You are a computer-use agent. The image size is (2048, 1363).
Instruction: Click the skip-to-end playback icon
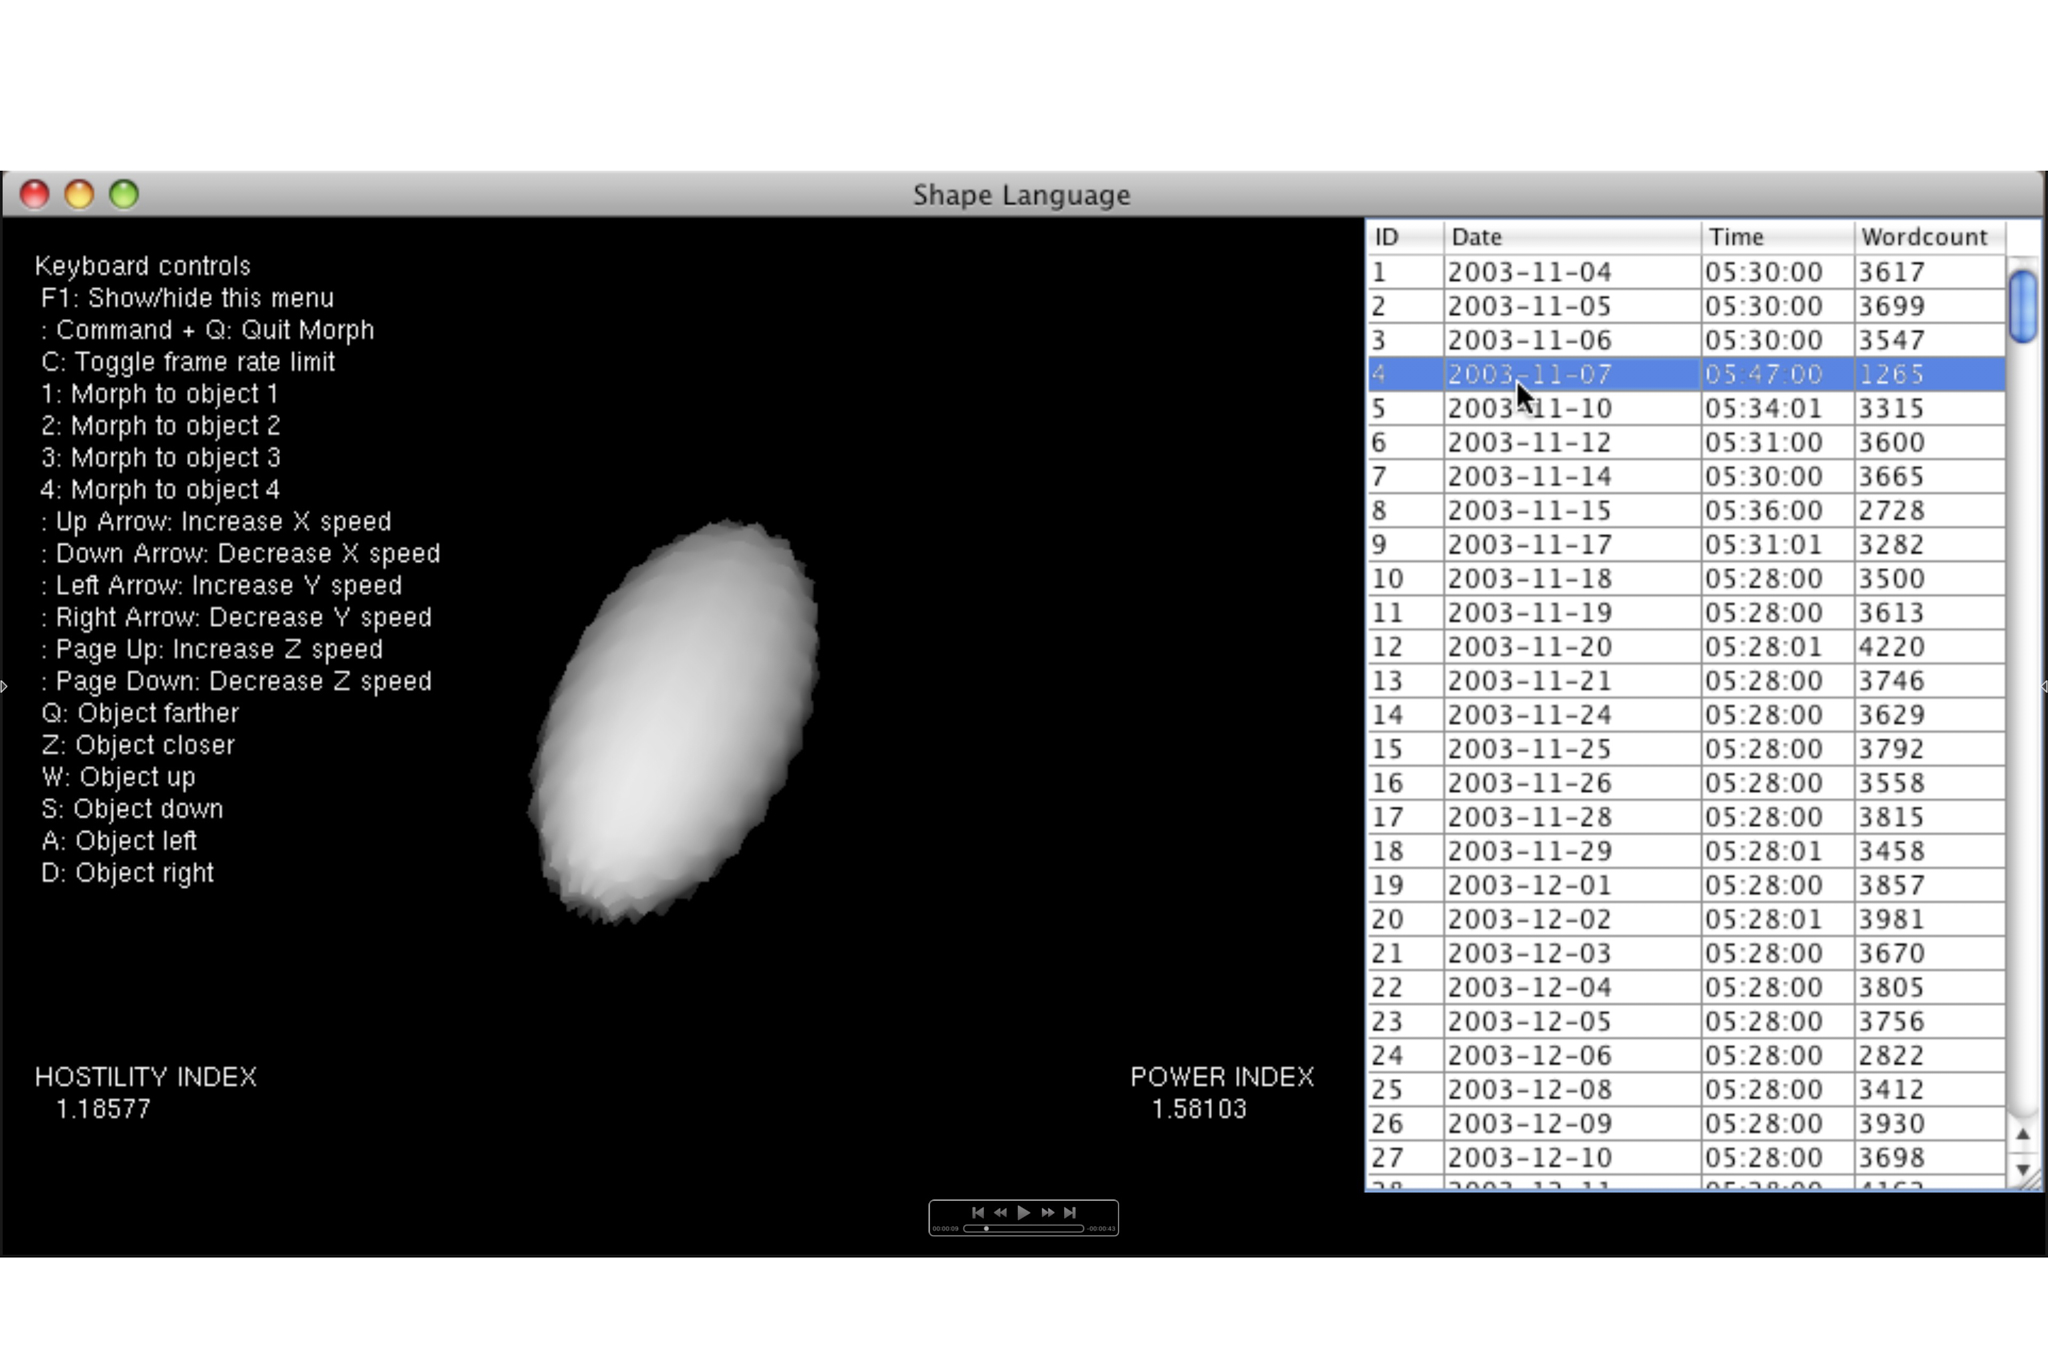tap(1070, 1212)
